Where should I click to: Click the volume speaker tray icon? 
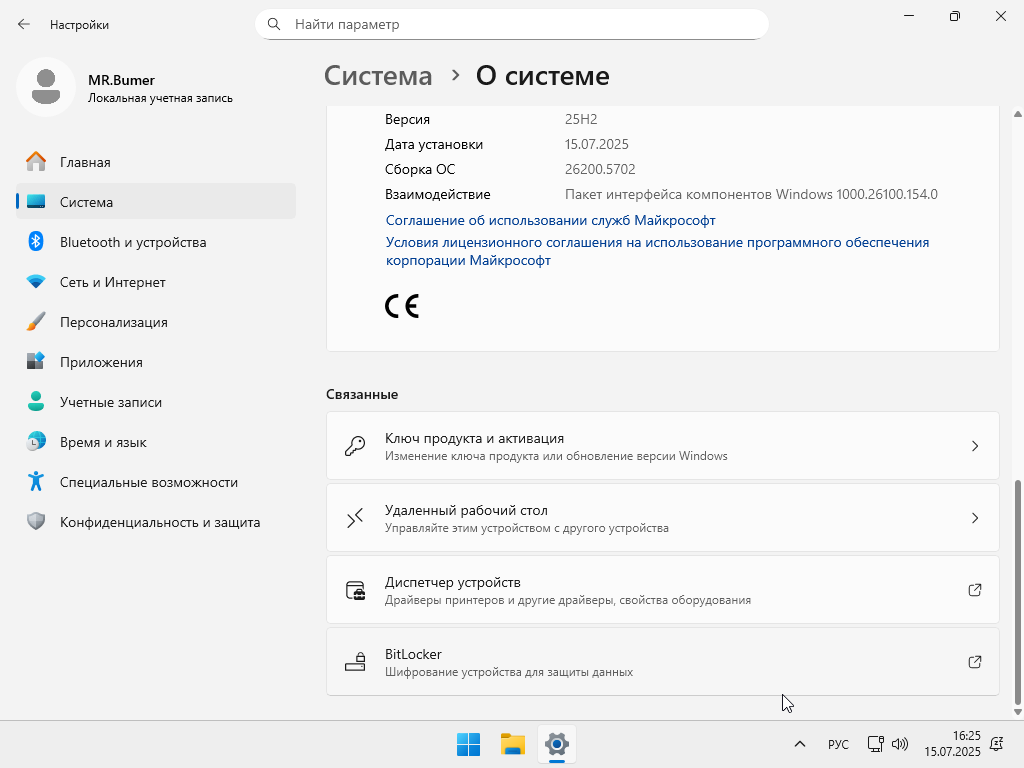900,744
